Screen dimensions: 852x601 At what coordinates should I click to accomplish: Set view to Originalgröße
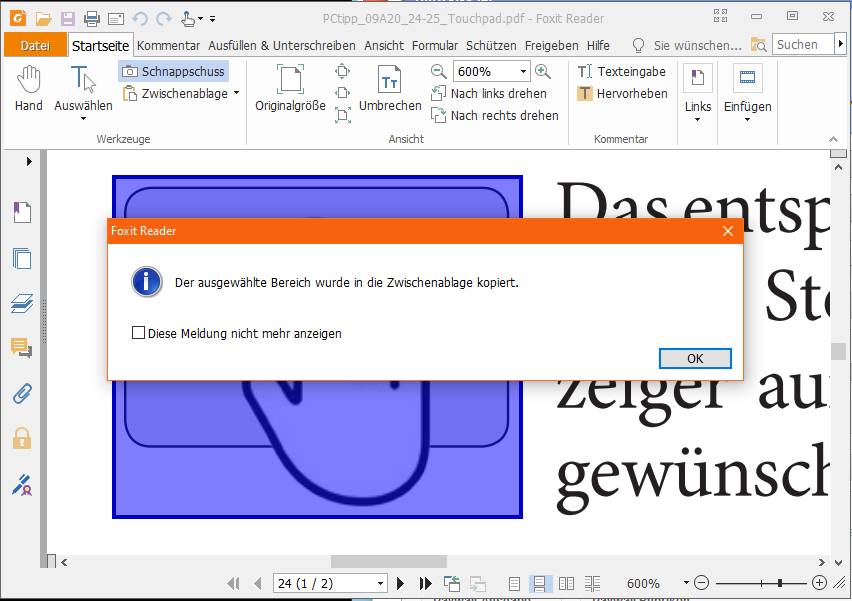290,89
